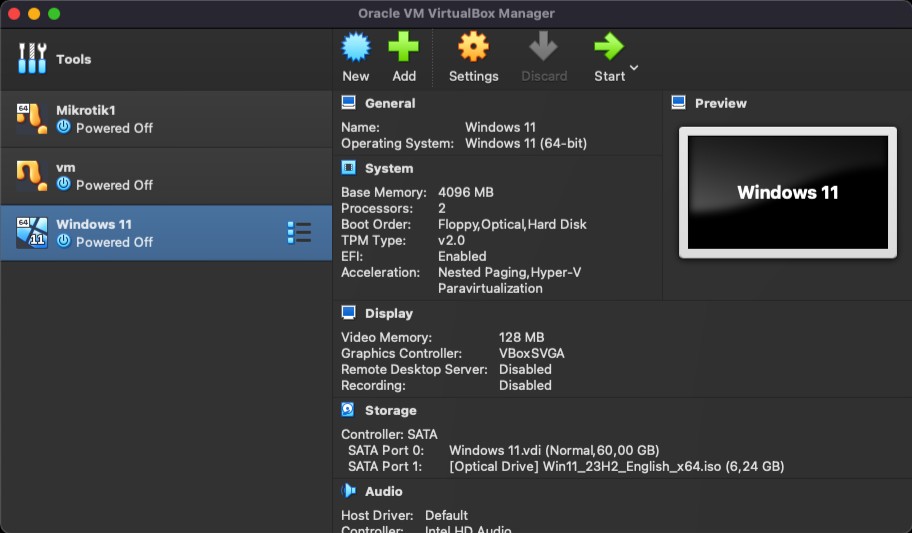This screenshot has width=912, height=533.
Task: Click the green Add machine icon
Action: coord(404,47)
